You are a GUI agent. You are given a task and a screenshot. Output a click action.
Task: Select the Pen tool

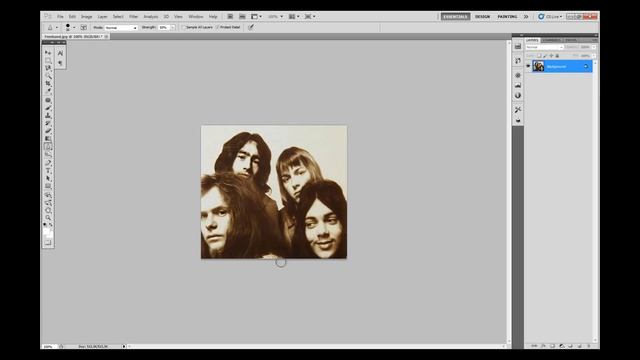tap(48, 163)
